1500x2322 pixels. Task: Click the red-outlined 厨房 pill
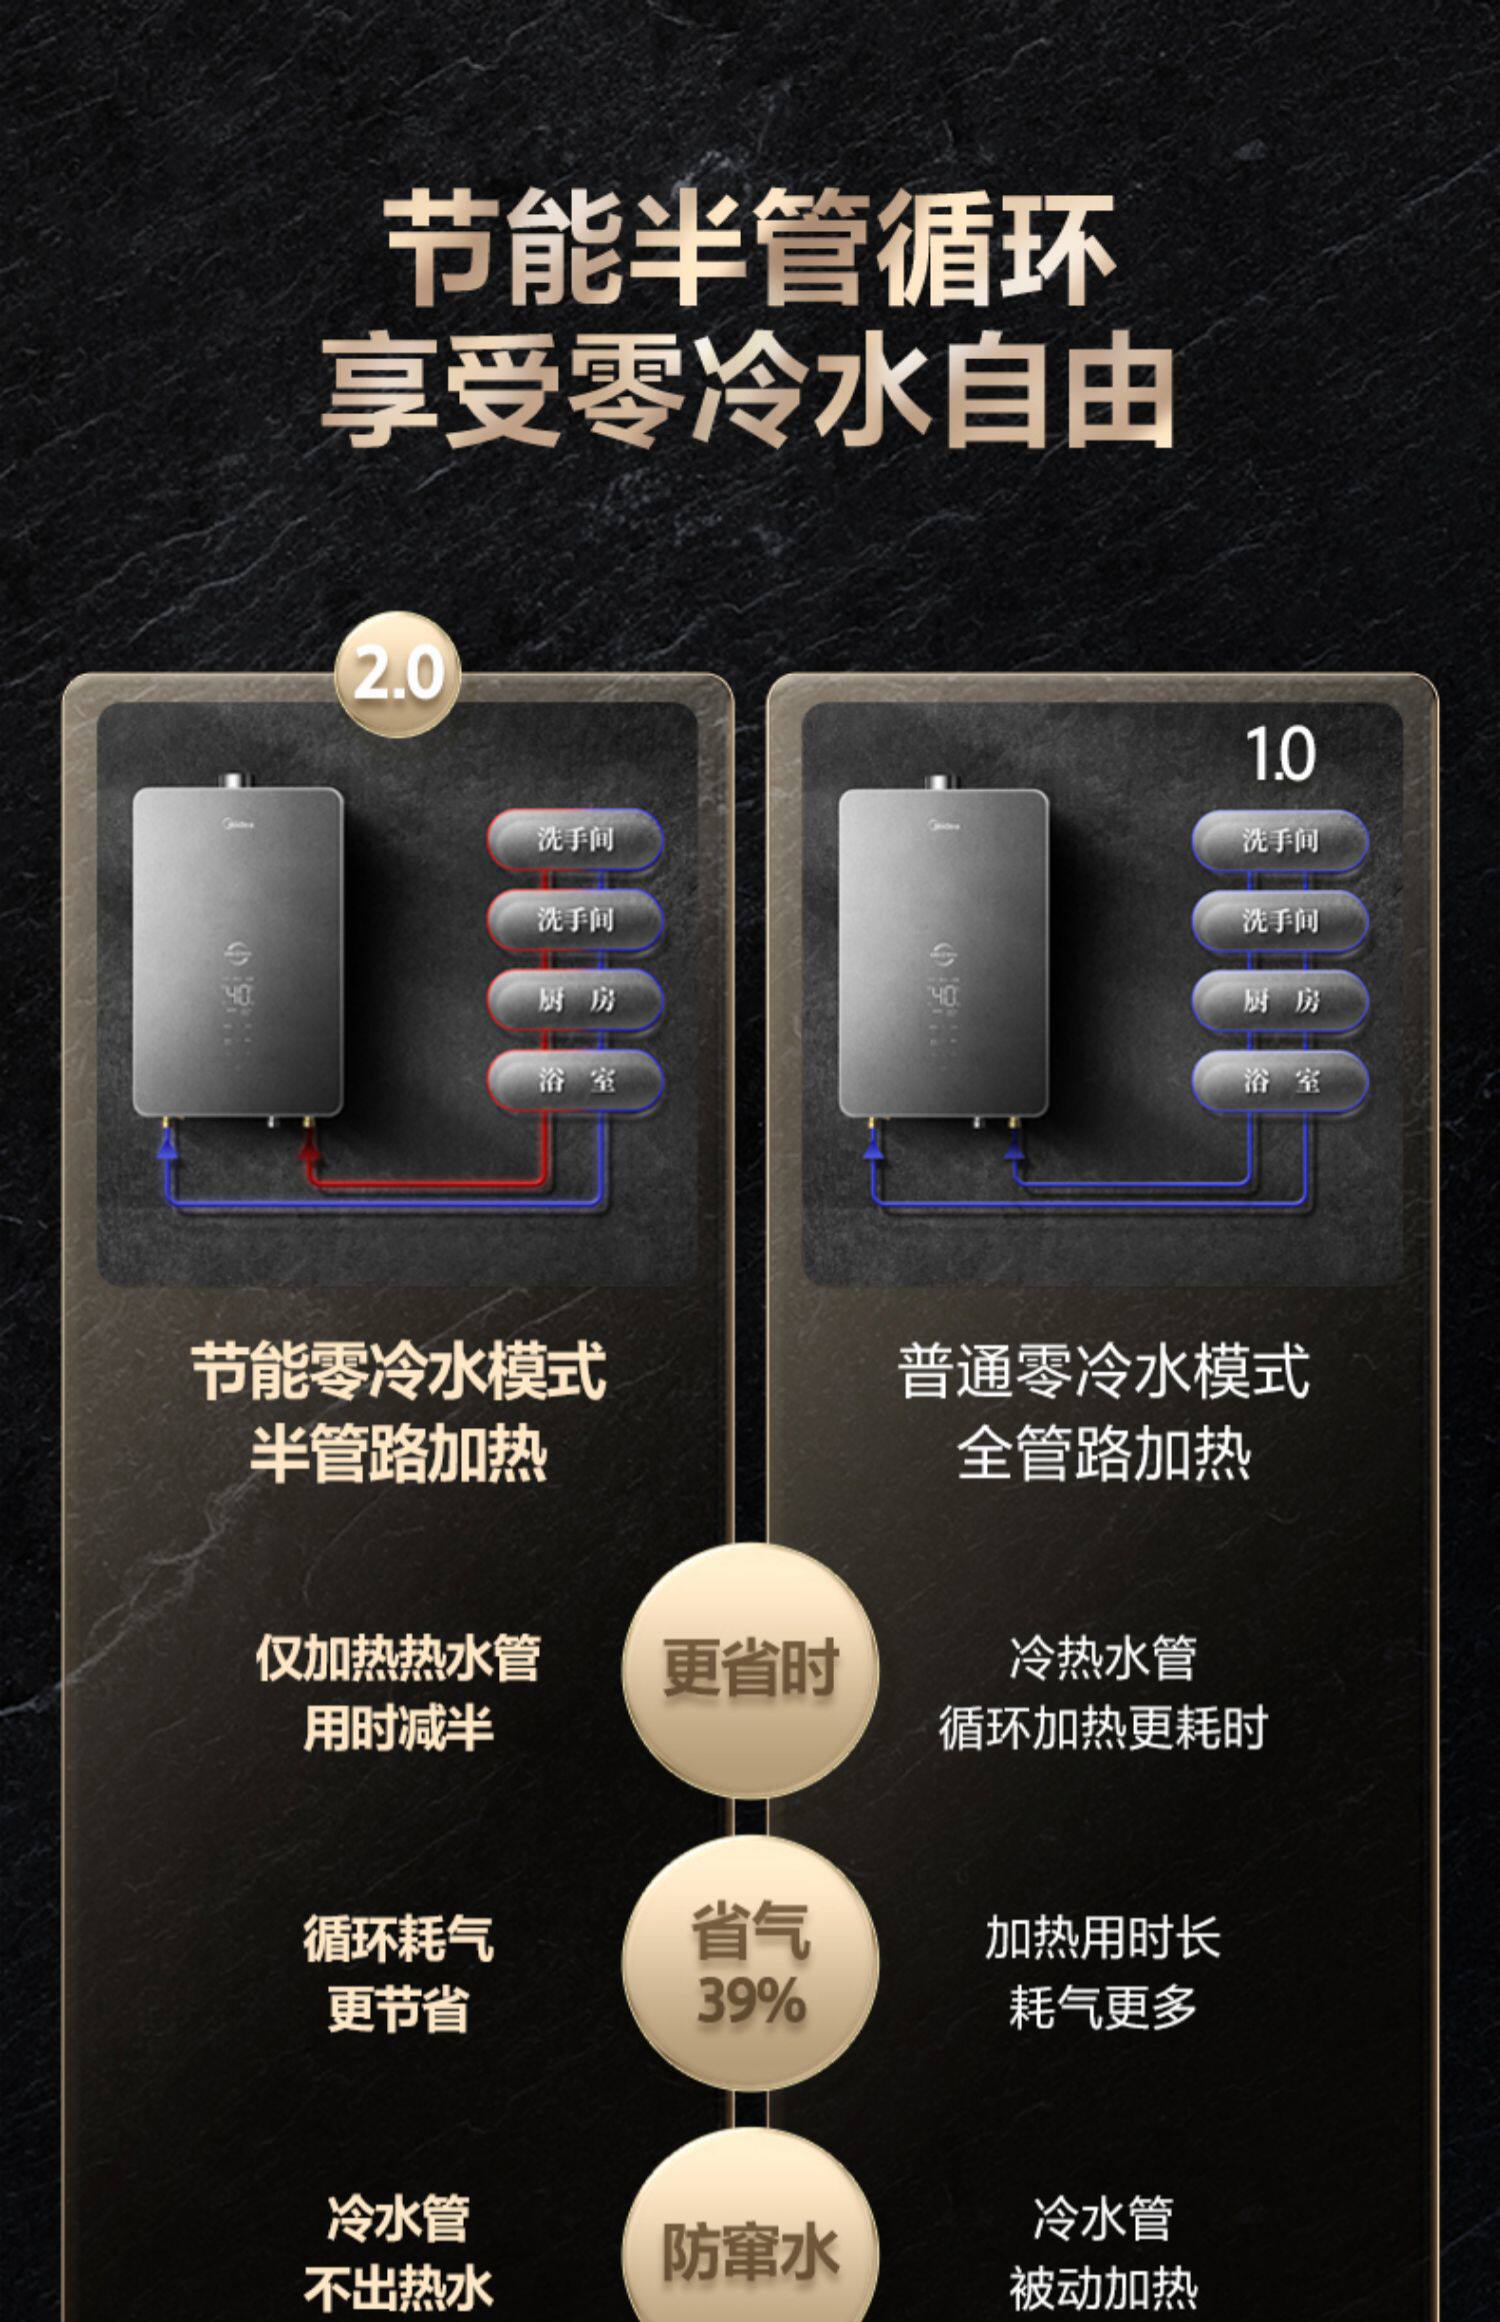point(575,1000)
